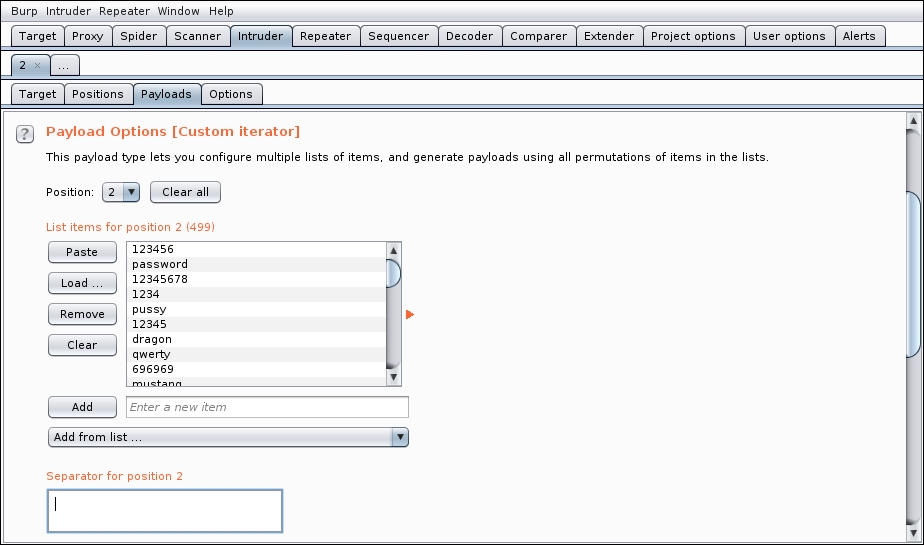924x545 pixels.
Task: Click the Clear button
Action: tap(82, 345)
